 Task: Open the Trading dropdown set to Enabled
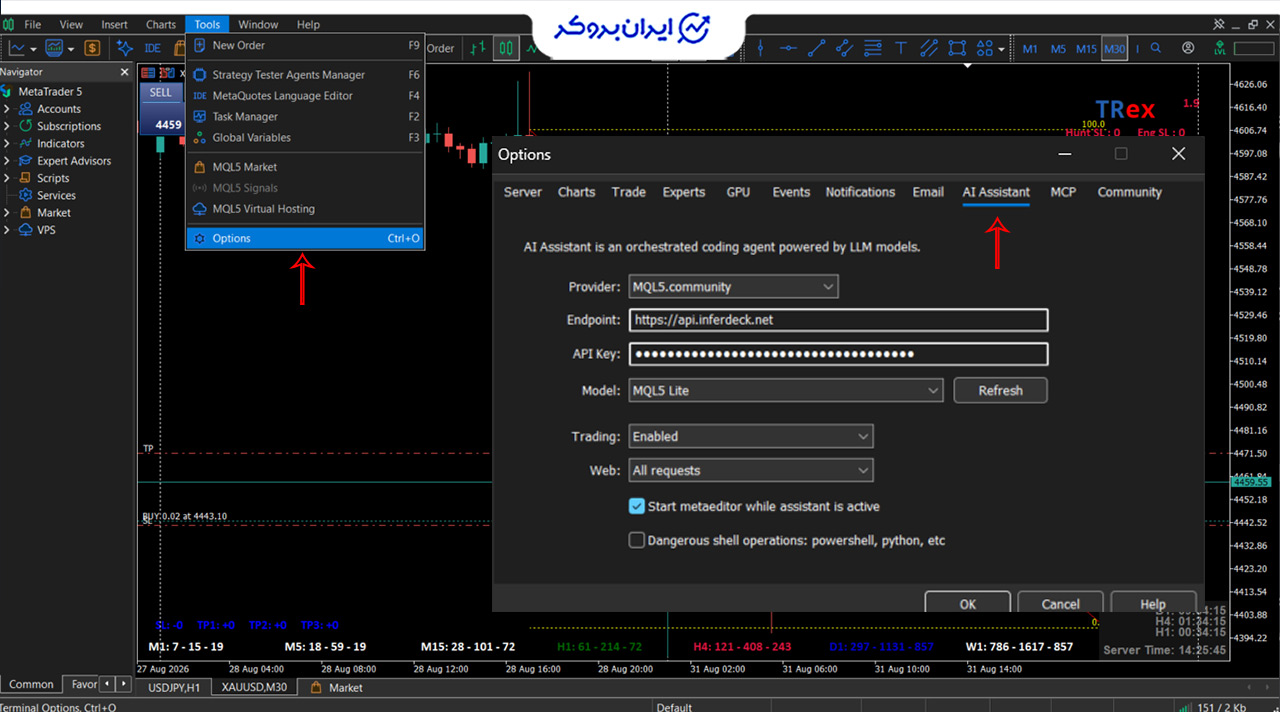tap(750, 436)
